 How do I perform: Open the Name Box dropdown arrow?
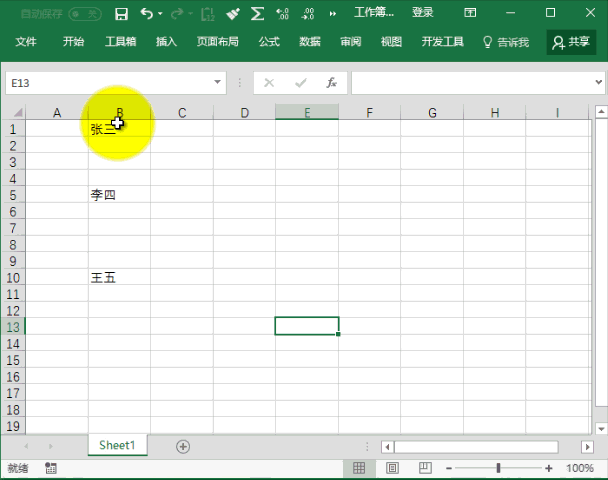[218, 83]
